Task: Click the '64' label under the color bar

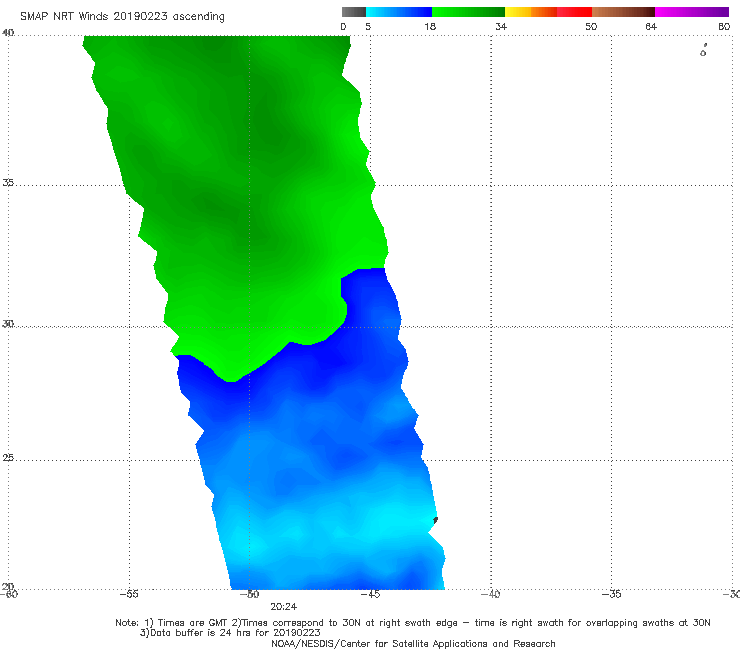Action: (651, 27)
